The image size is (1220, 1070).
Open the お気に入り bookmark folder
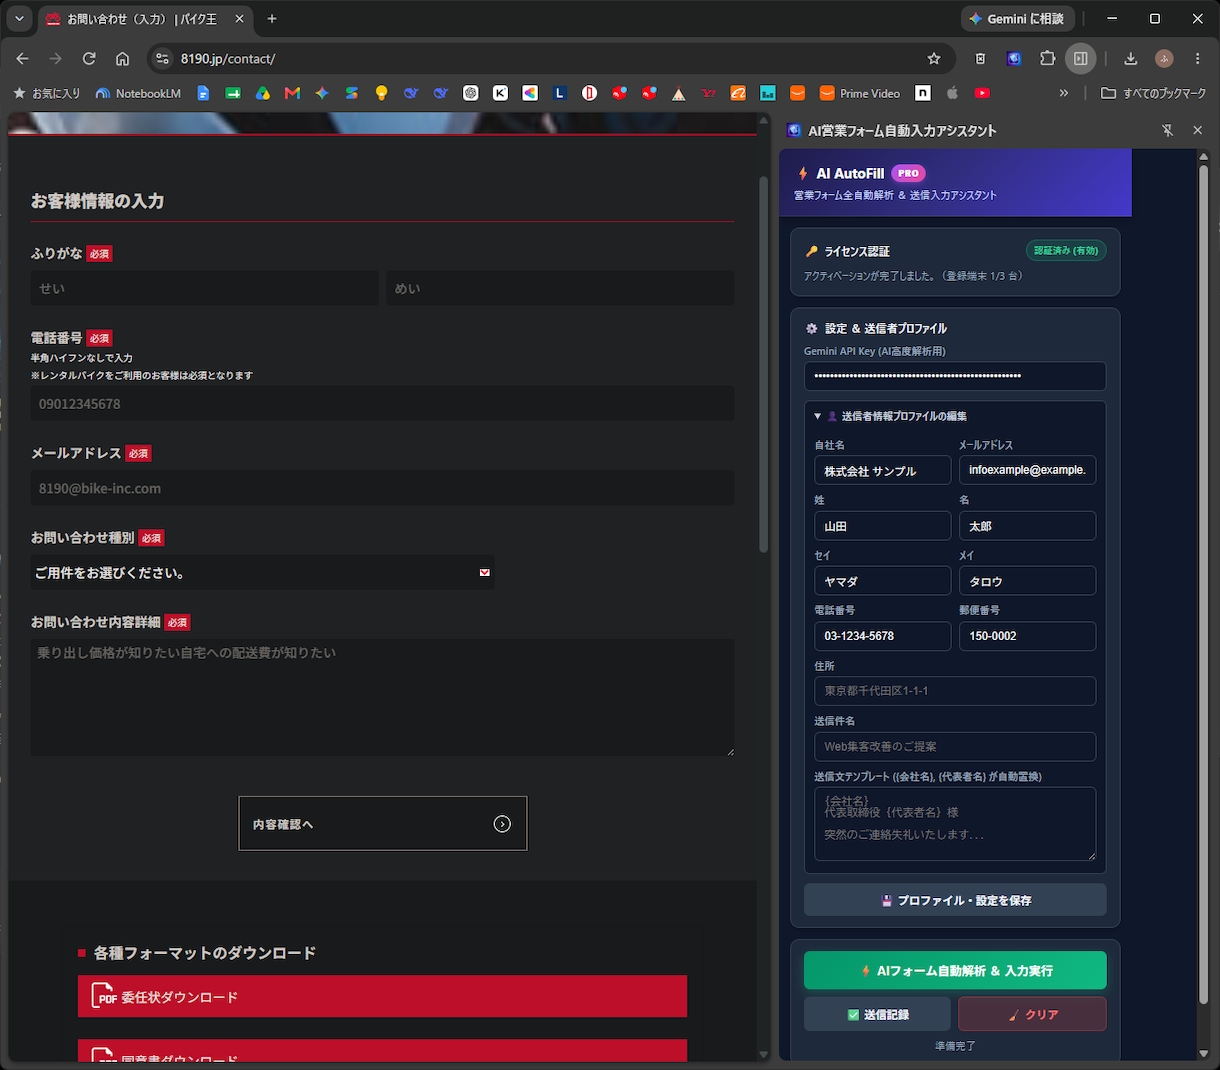point(46,93)
